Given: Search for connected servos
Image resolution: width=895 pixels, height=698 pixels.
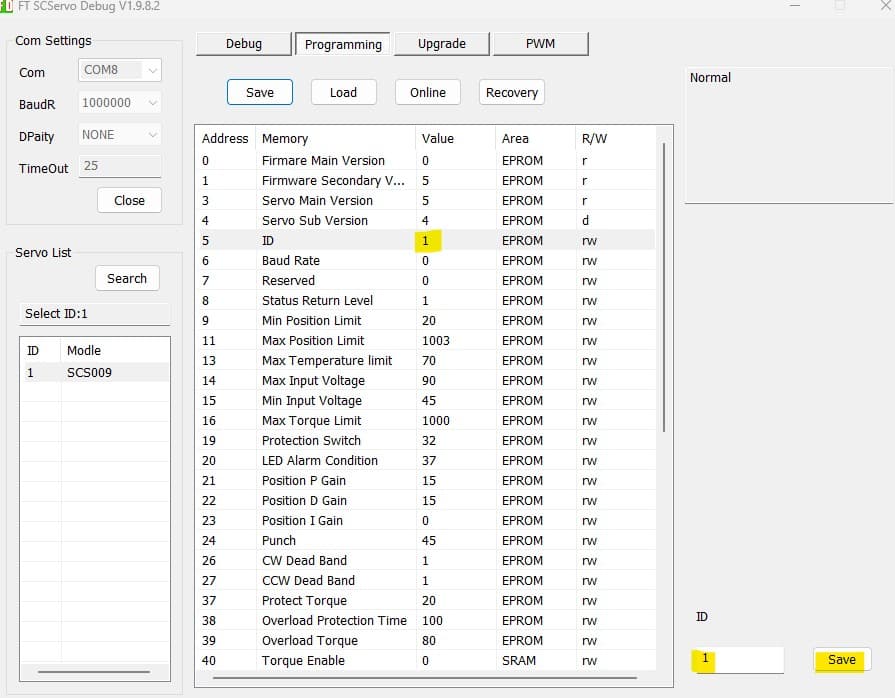Looking at the screenshot, I should click(127, 279).
